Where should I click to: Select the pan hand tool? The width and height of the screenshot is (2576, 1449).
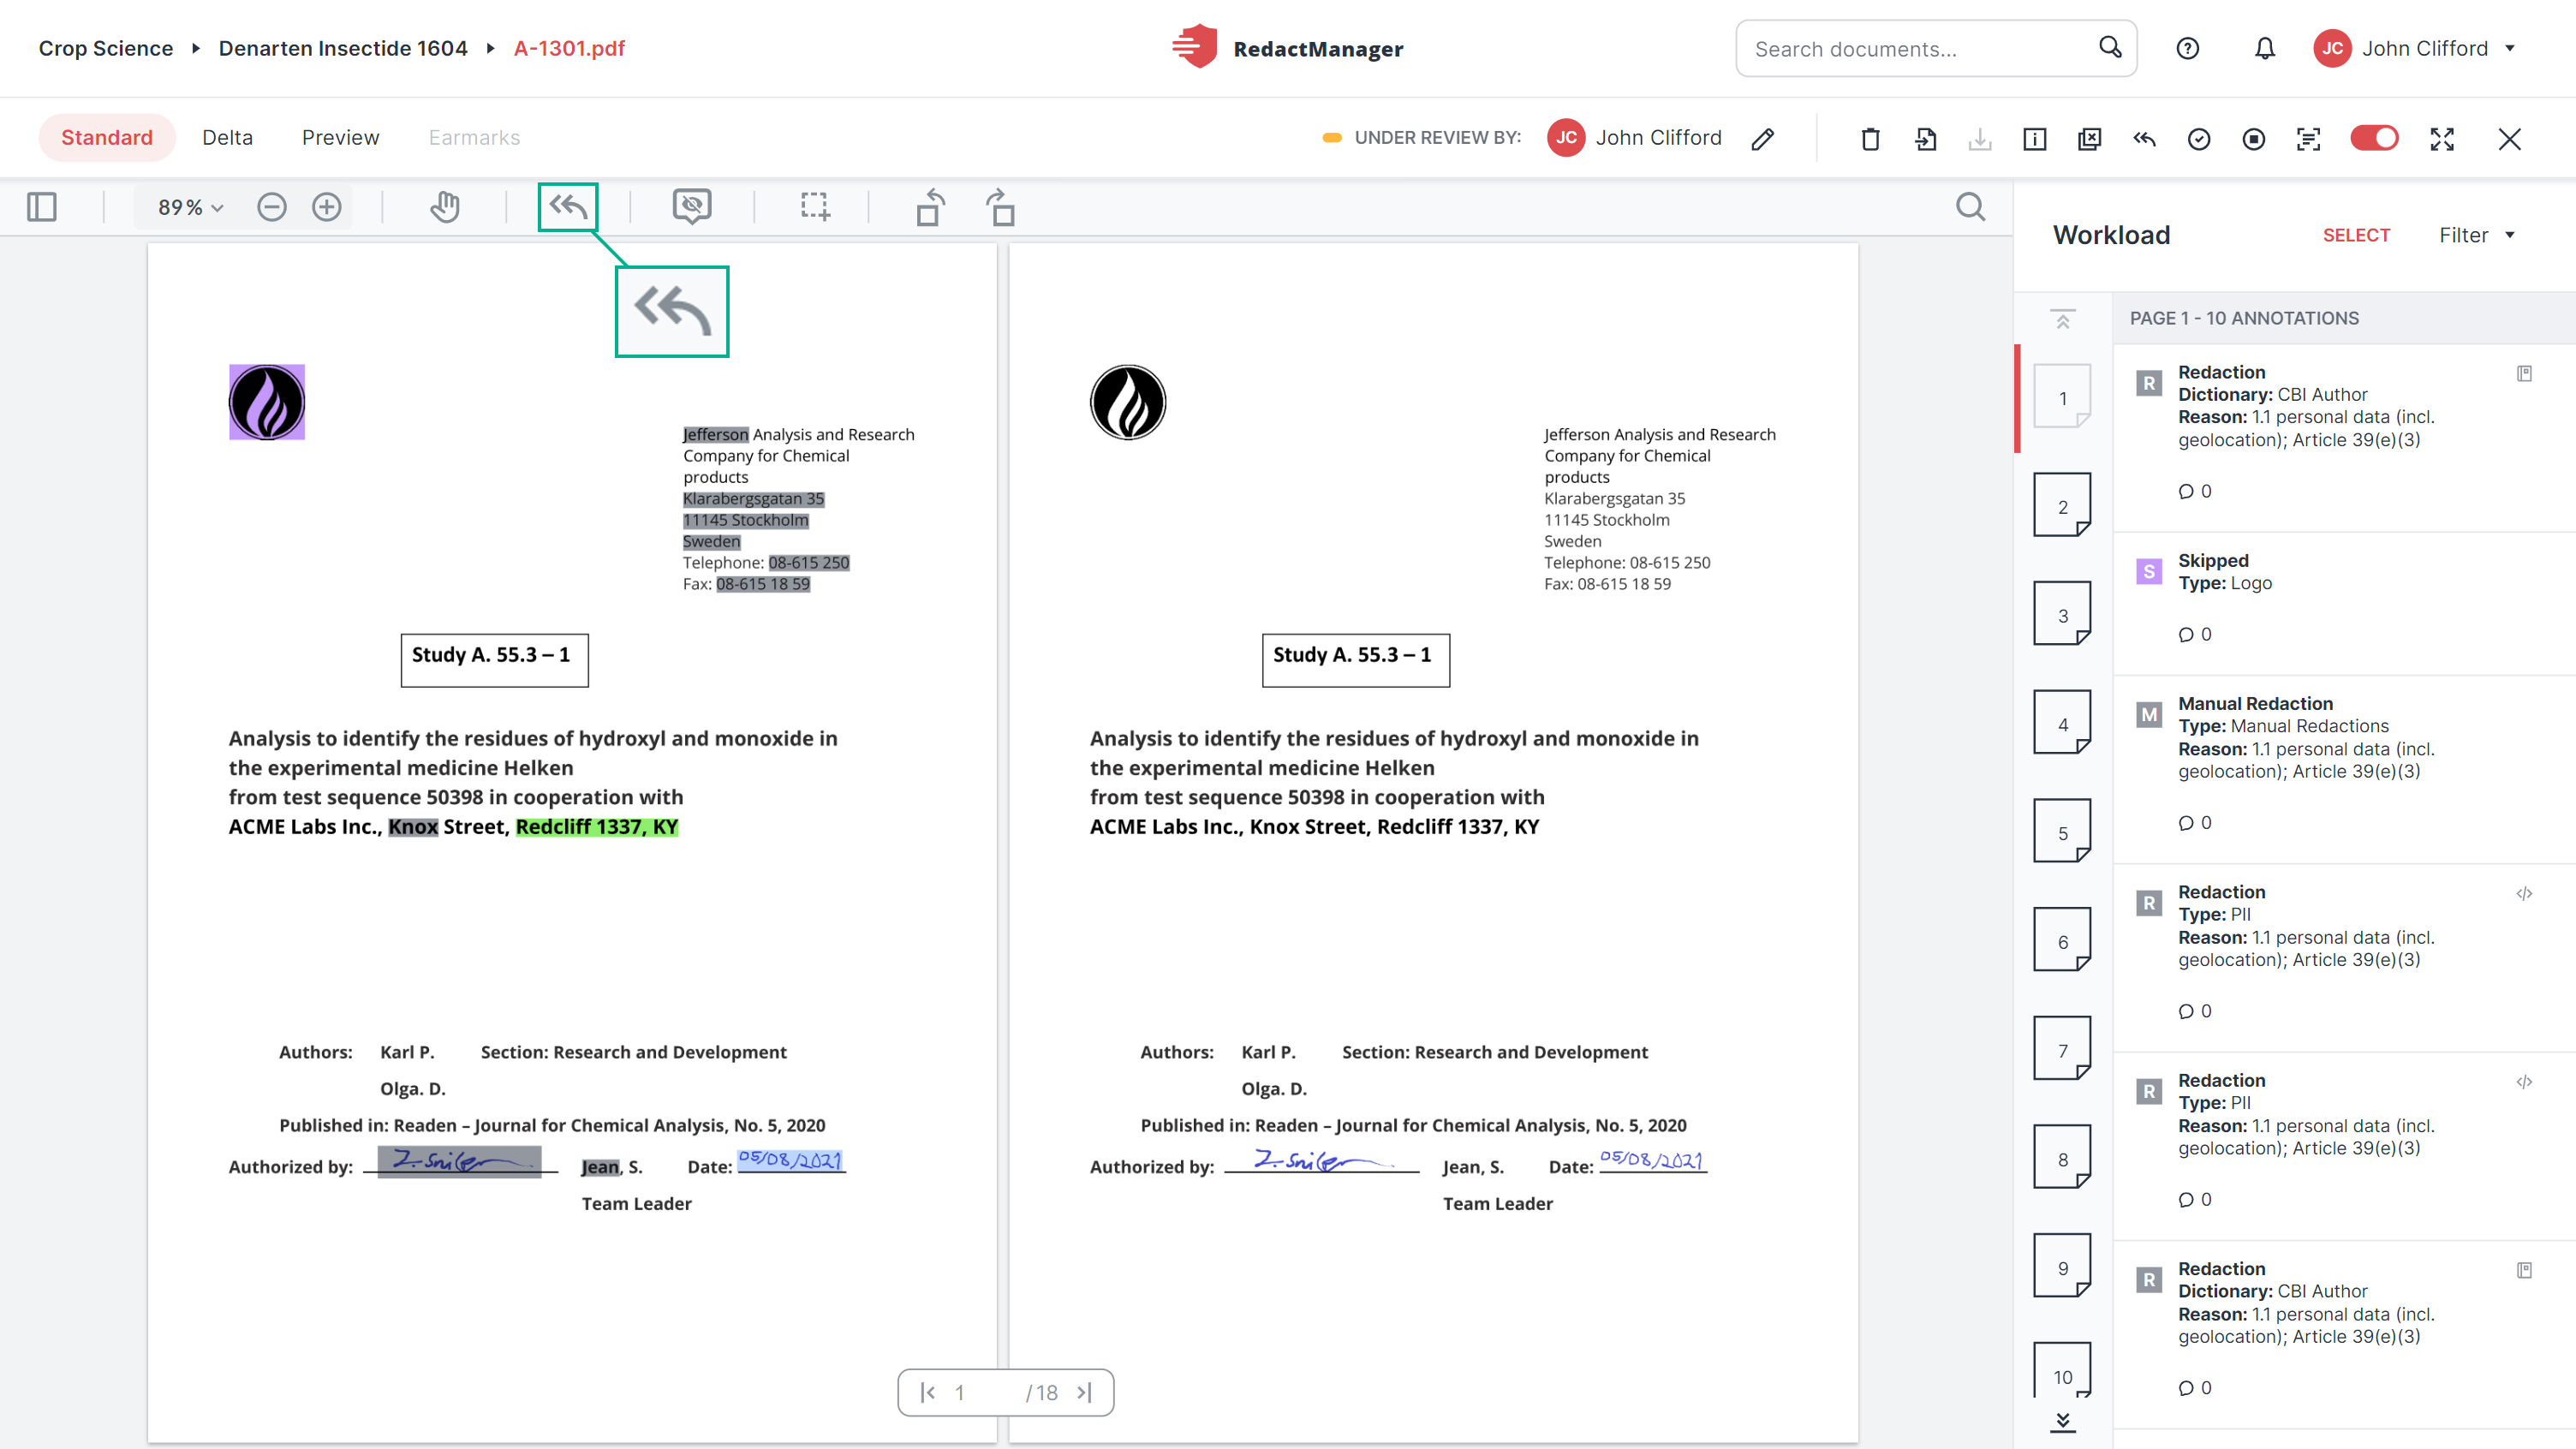[445, 207]
